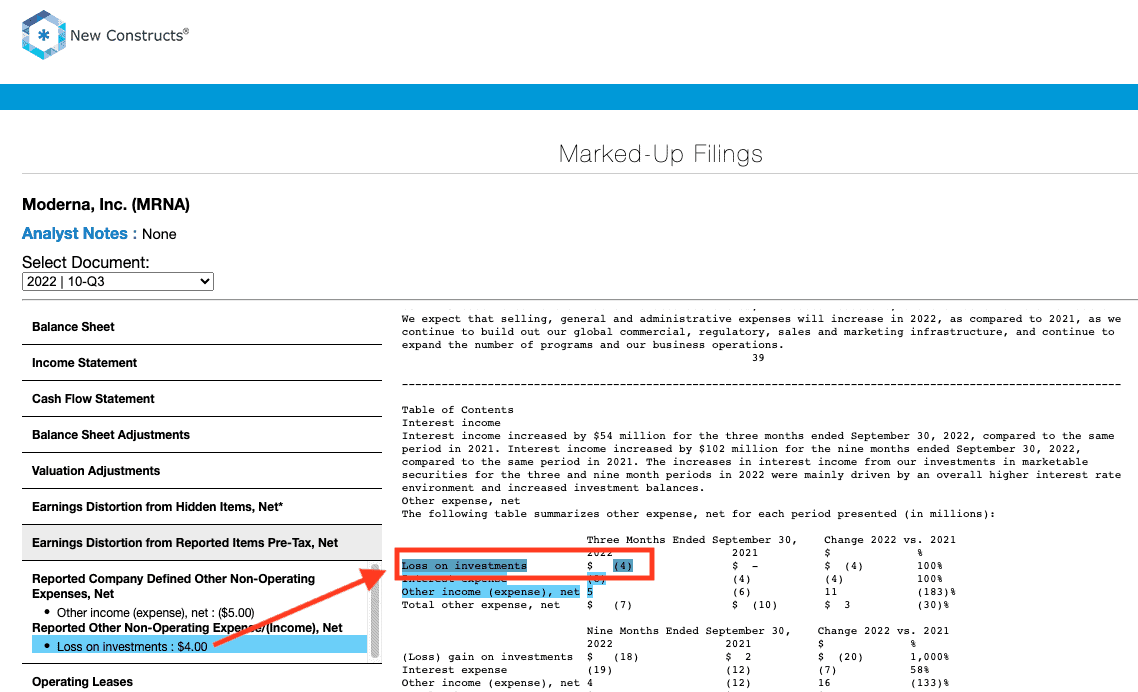Click 'Table of Contents' text in the filing
The image size is (1138, 692).
(458, 410)
